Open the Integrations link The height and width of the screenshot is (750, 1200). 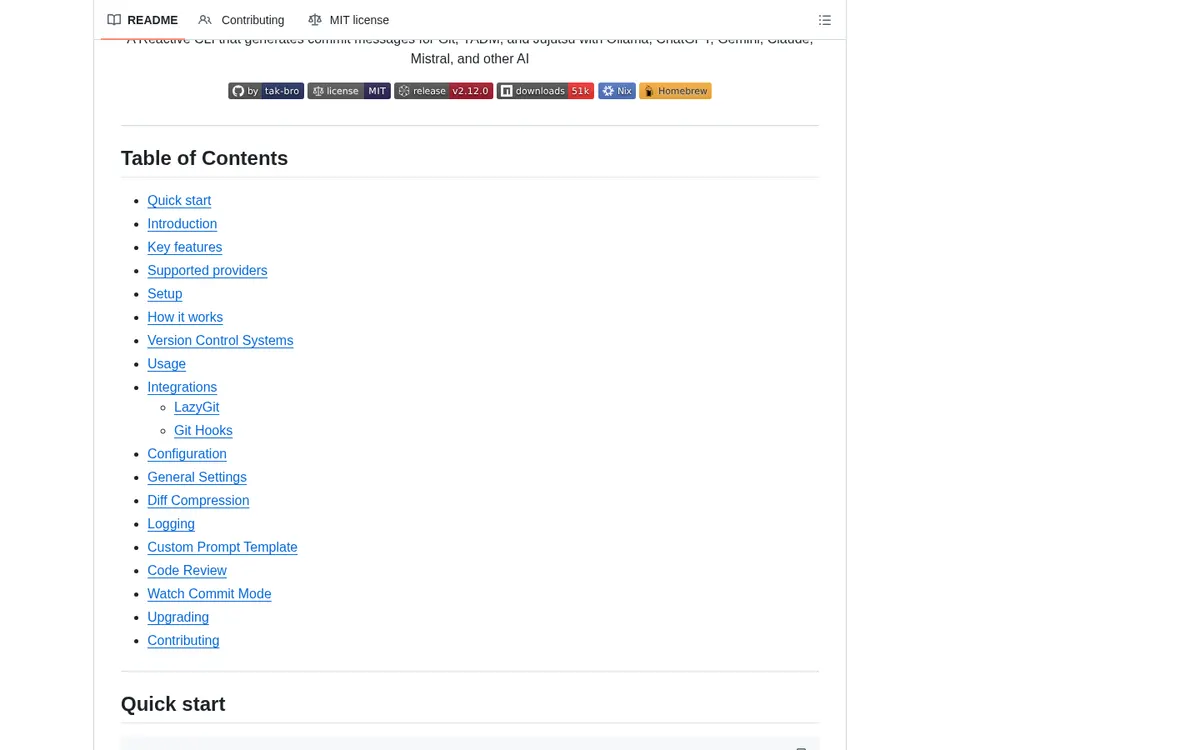click(x=182, y=387)
